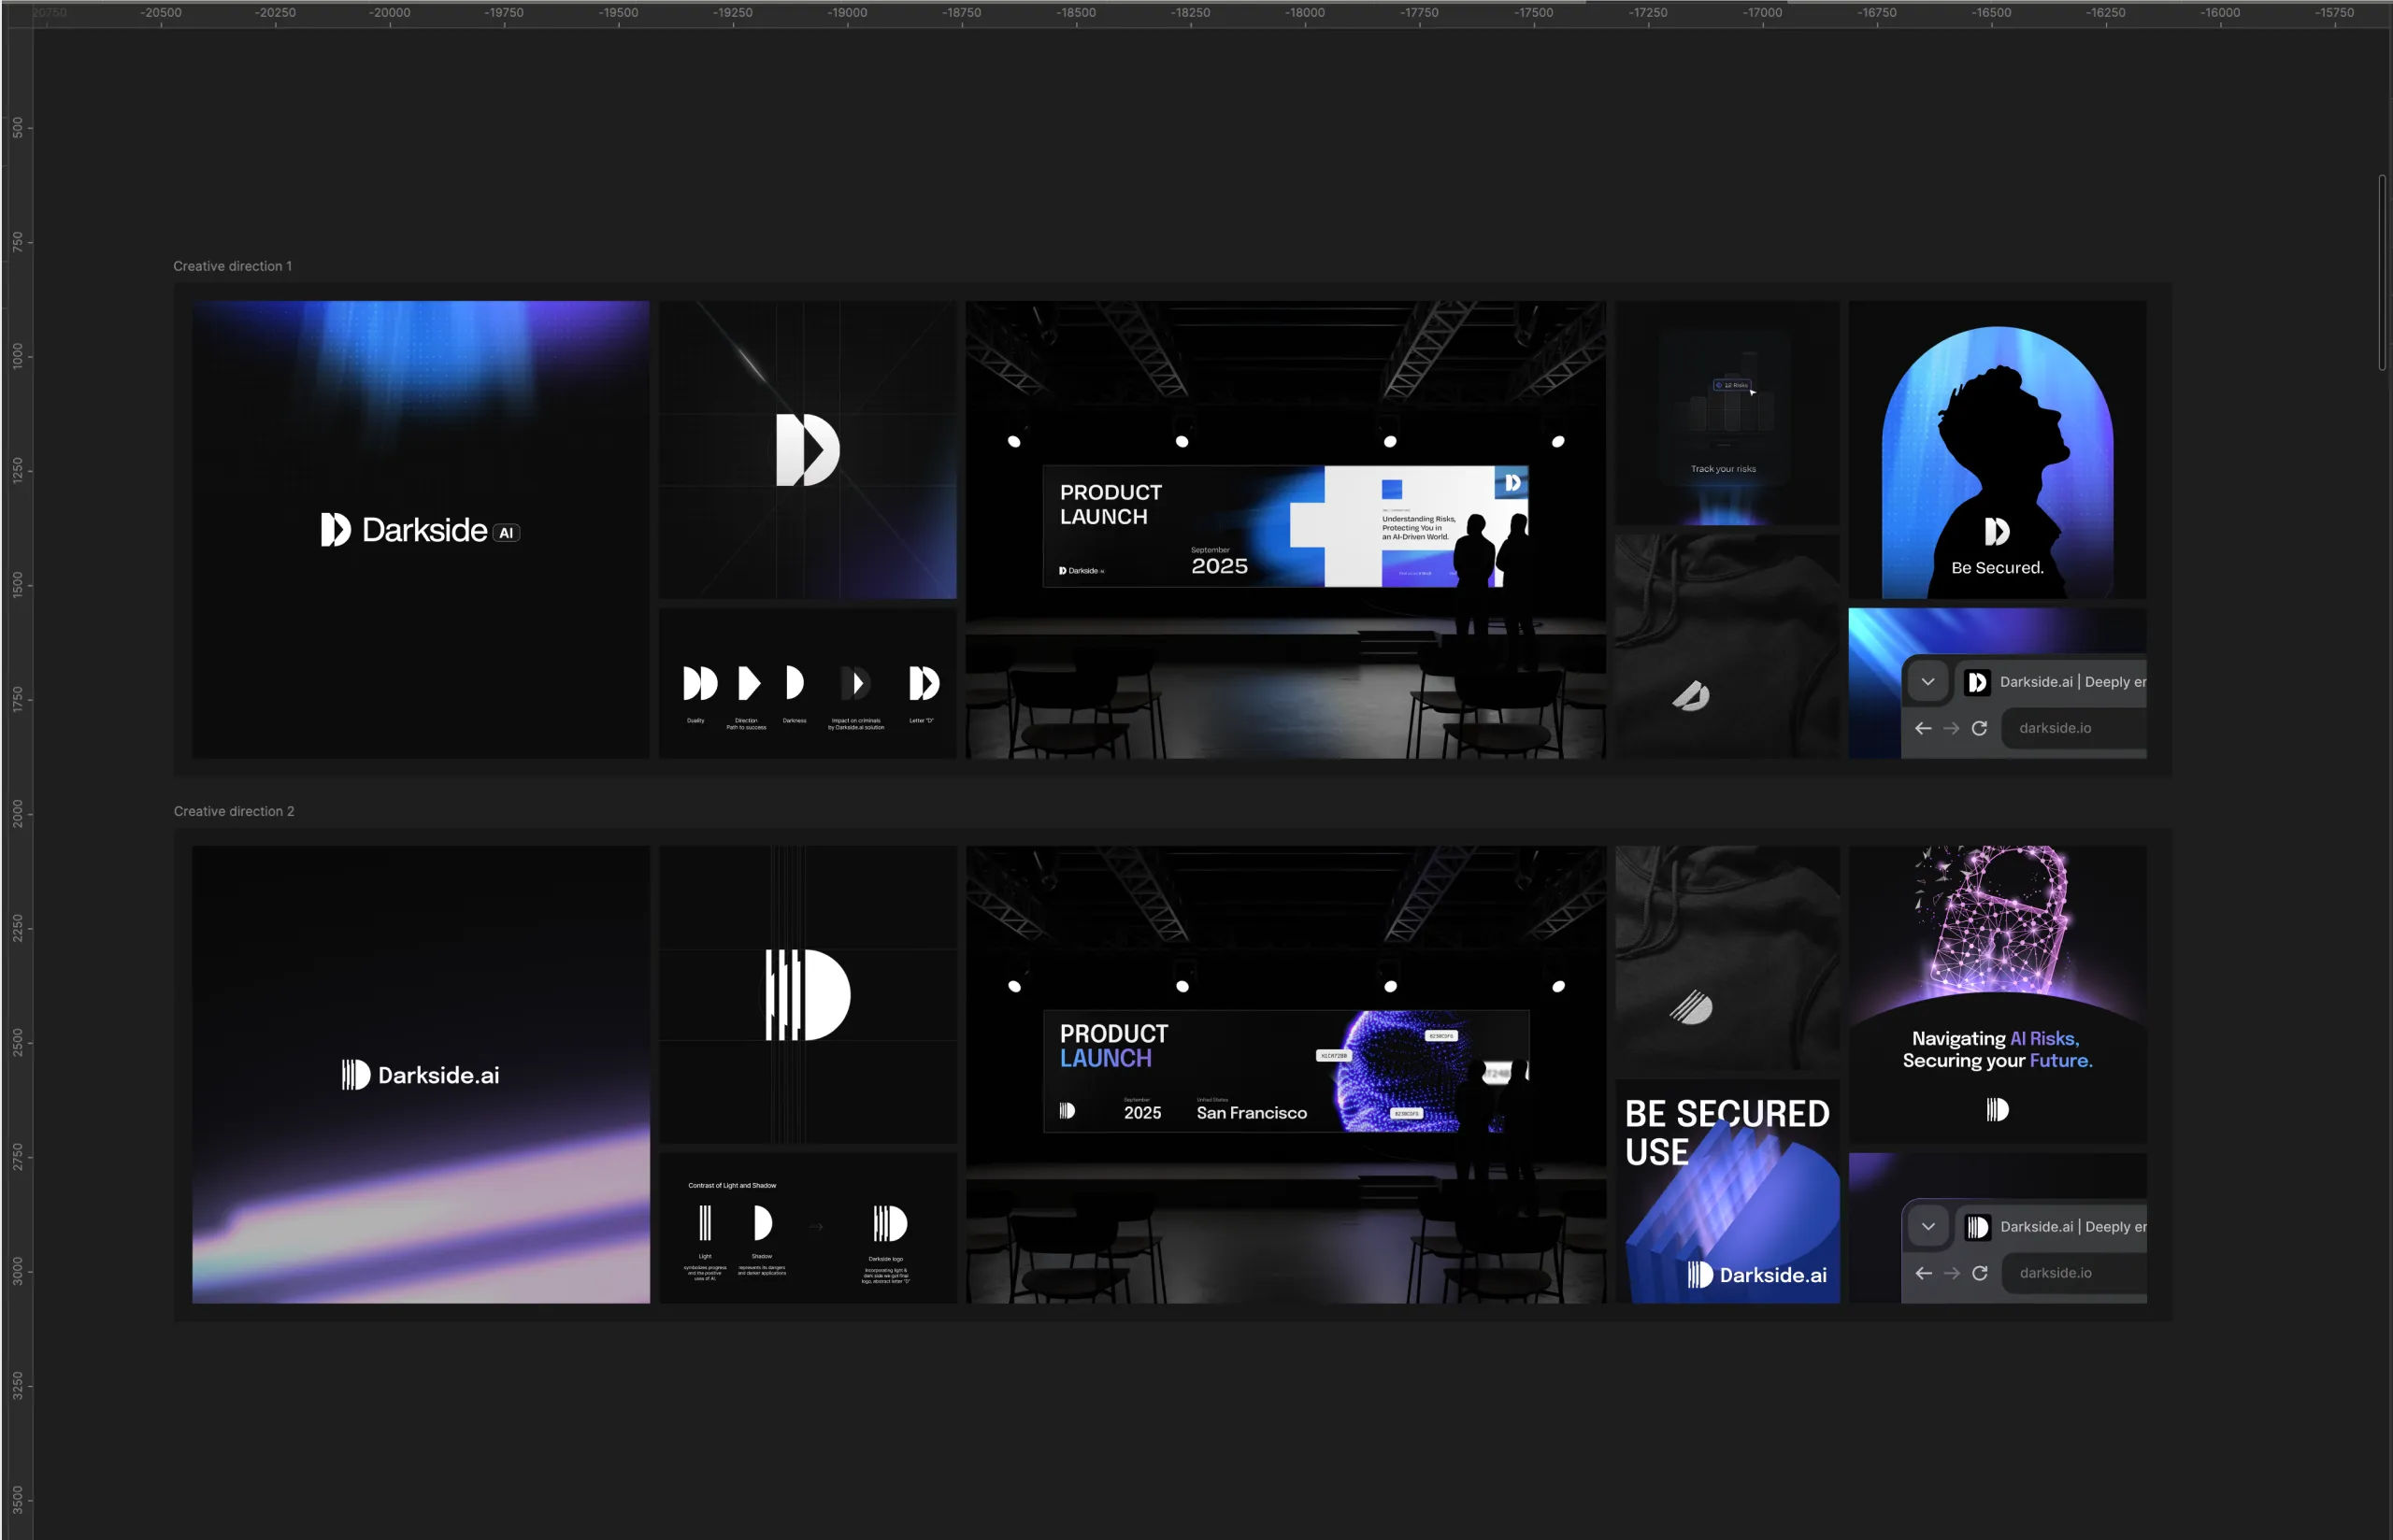Click back arrow in Creative direction 1 browser mockup
This screenshot has height=1540, width=2393.
tap(1922, 728)
